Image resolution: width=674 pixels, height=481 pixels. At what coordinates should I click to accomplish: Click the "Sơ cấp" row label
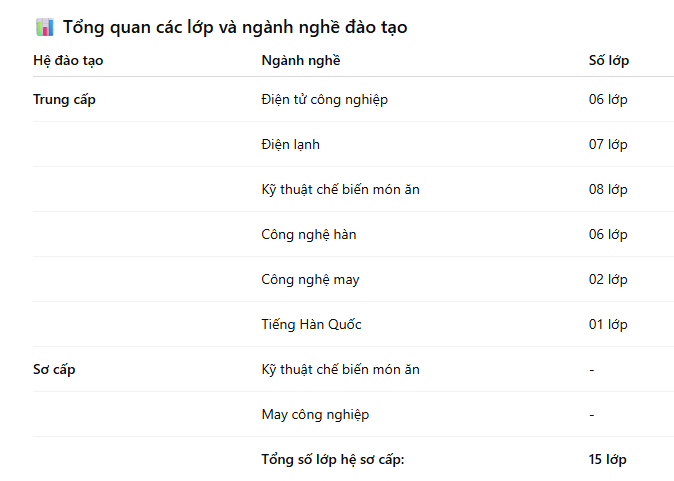point(54,370)
